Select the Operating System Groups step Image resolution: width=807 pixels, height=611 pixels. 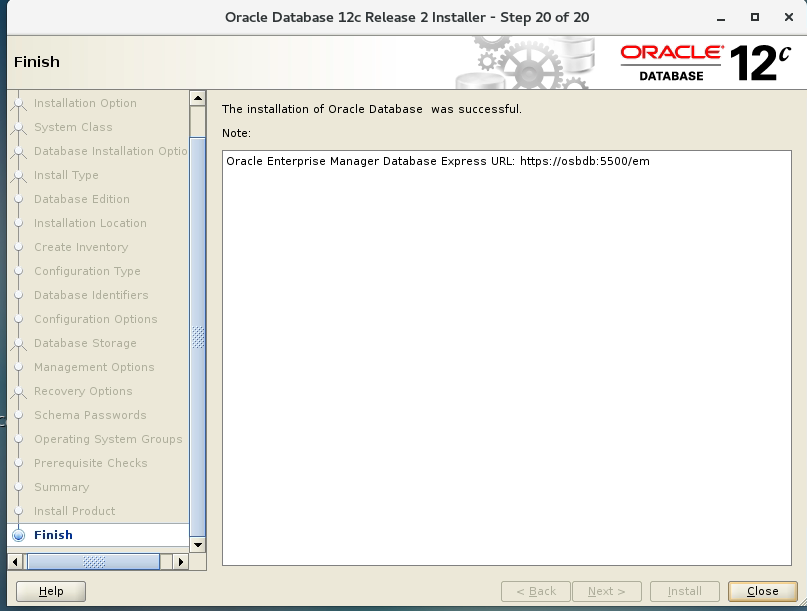pyautogui.click(x=108, y=439)
